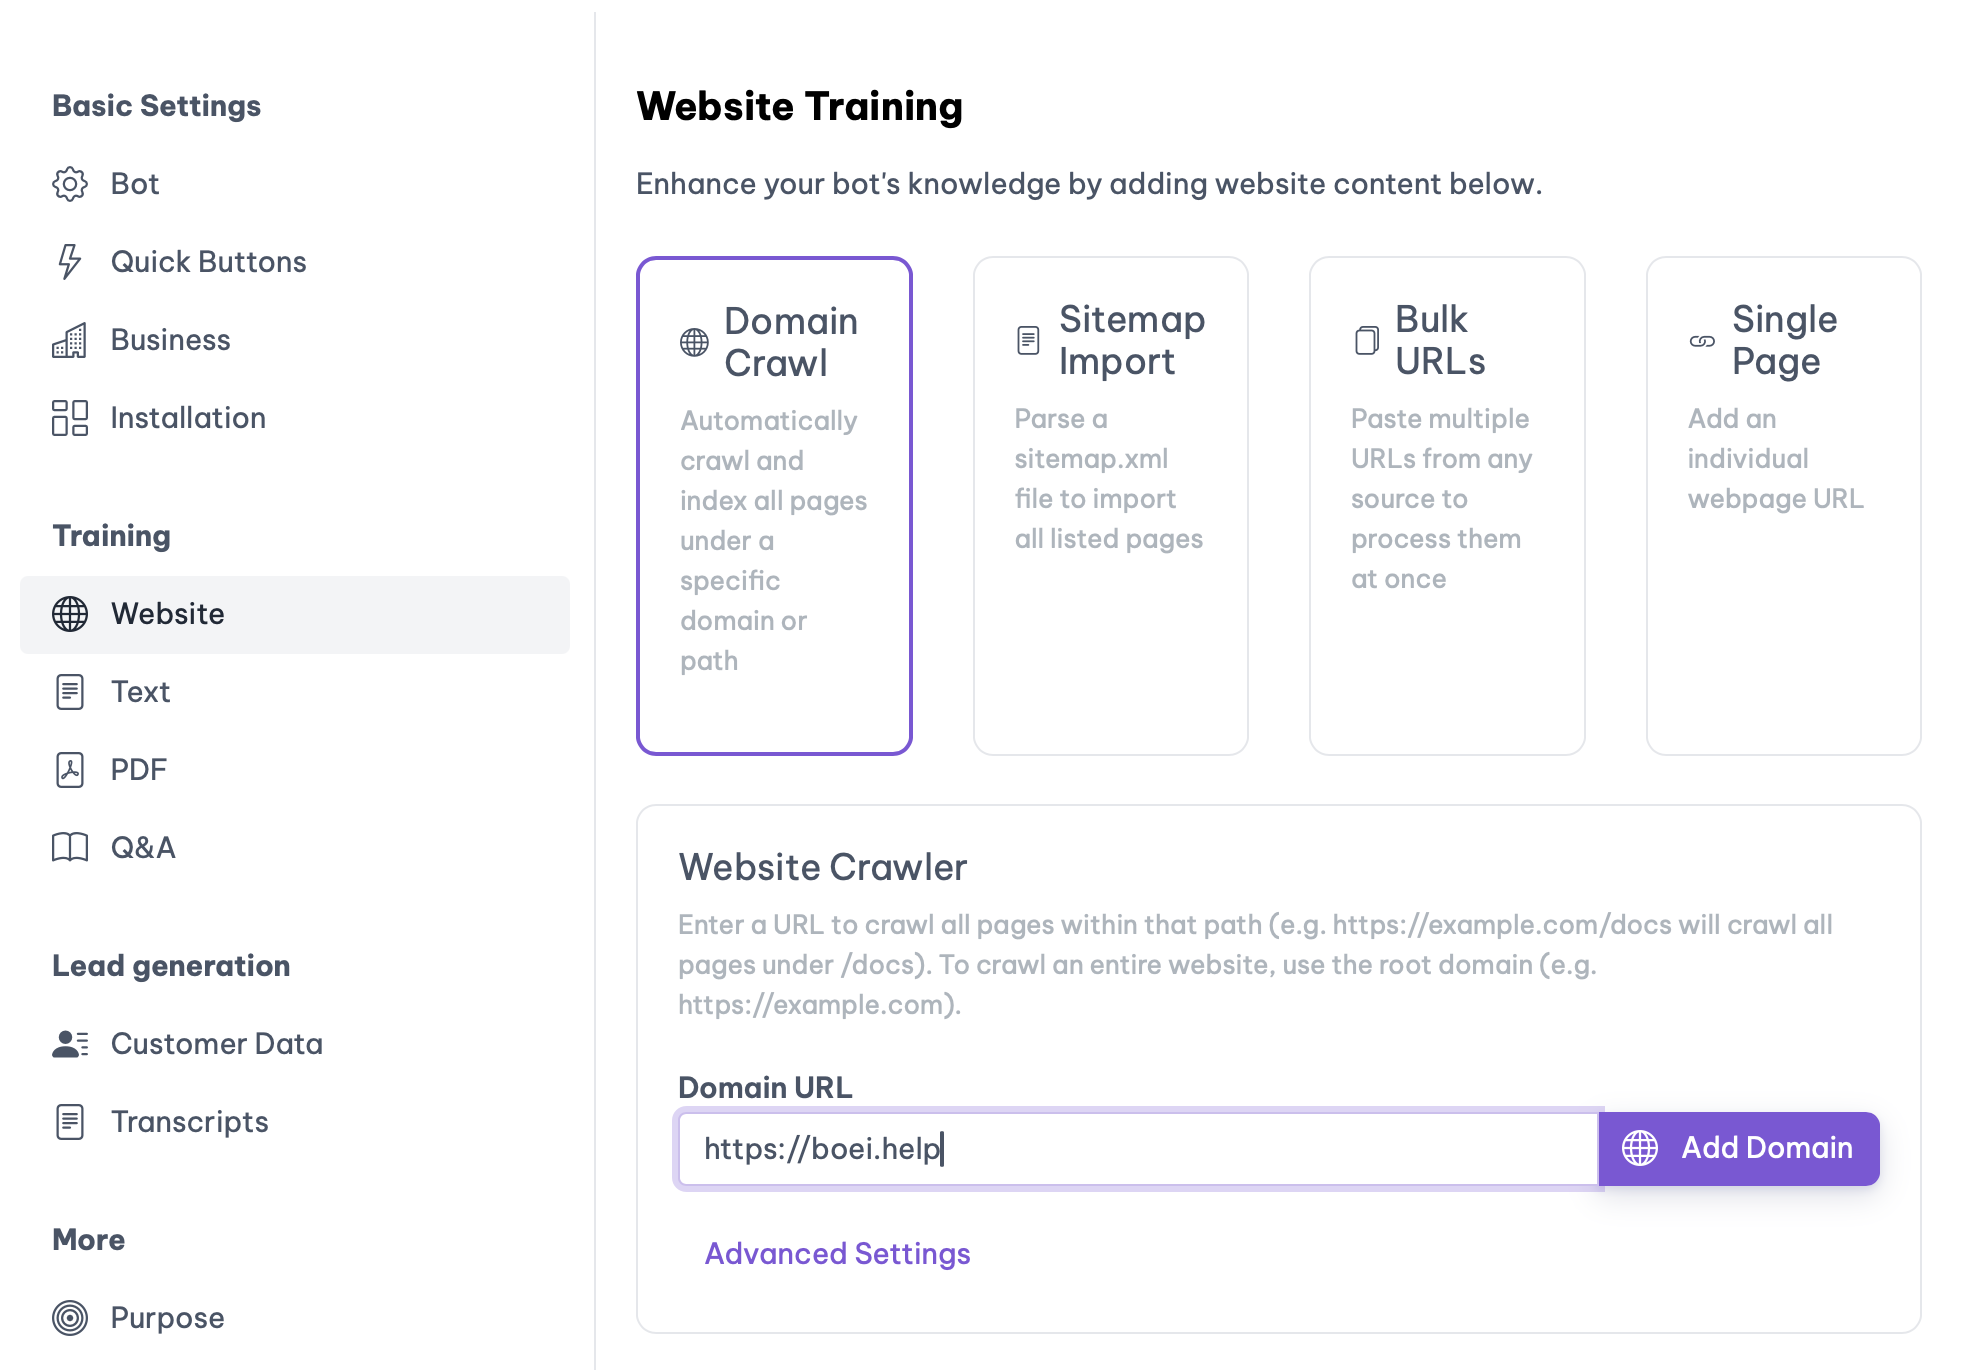Switch to the Single Page option card
Viewport: 1982px width, 1370px height.
1783,505
